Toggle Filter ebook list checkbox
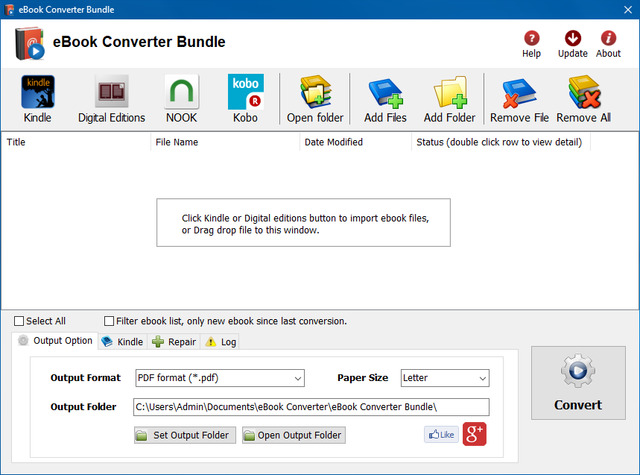Viewport: 640px width, 475px height. click(109, 321)
